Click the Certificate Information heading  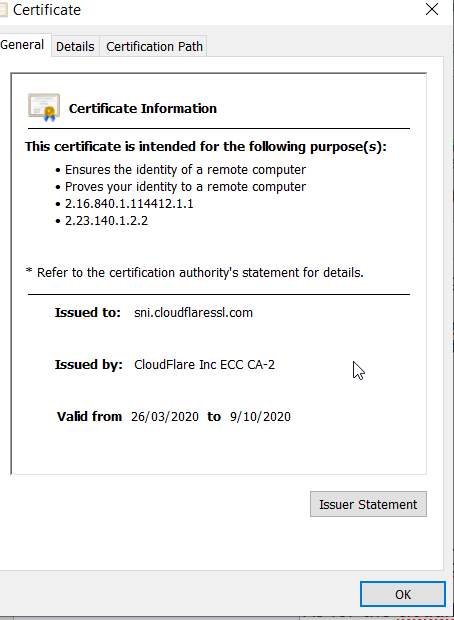click(143, 108)
